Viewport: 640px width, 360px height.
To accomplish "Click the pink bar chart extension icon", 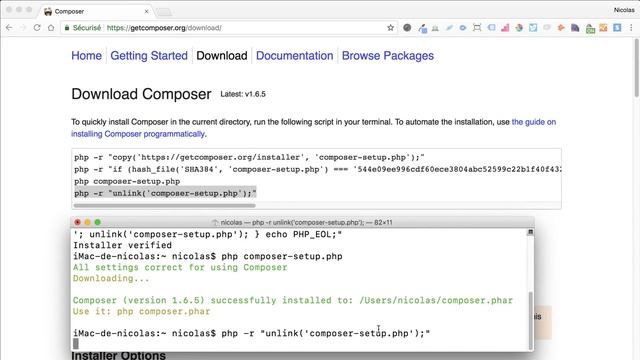I will click(x=505, y=28).
